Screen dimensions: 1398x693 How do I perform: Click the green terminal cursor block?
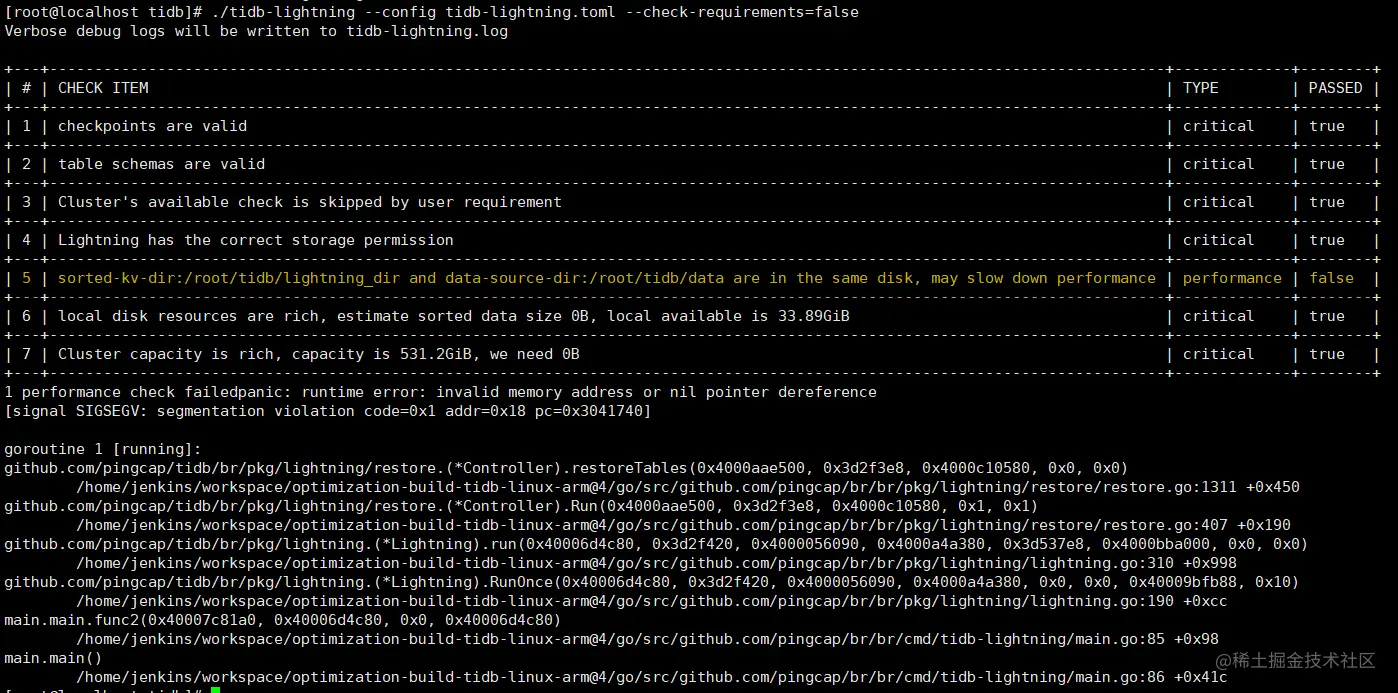point(215,690)
